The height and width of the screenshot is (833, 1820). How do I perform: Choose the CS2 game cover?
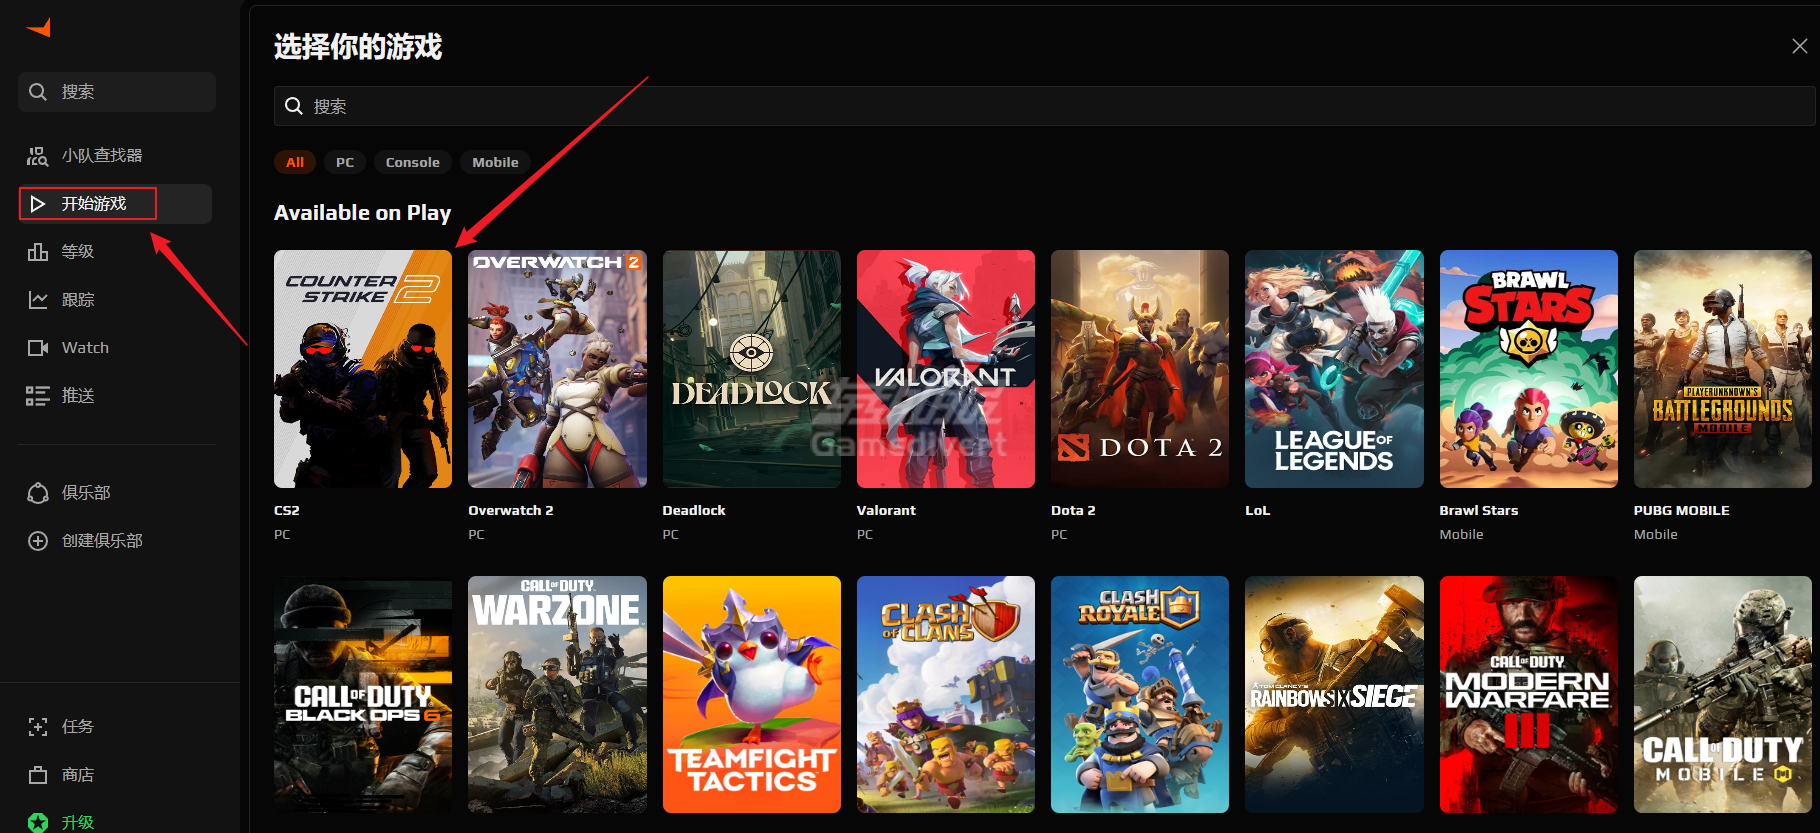coord(363,369)
